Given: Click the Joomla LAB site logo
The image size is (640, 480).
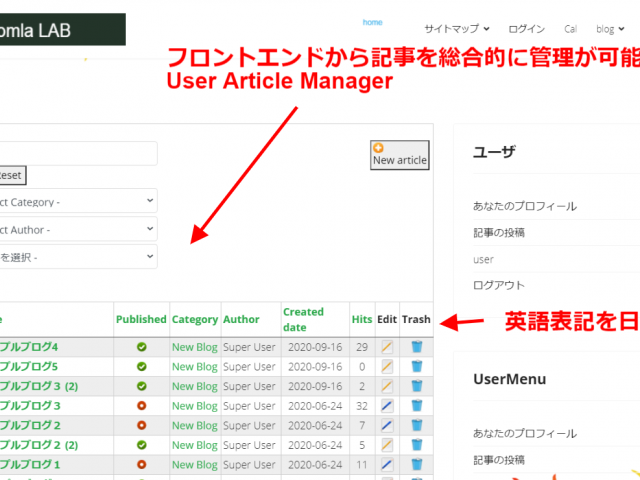Looking at the screenshot, I should point(63,29).
